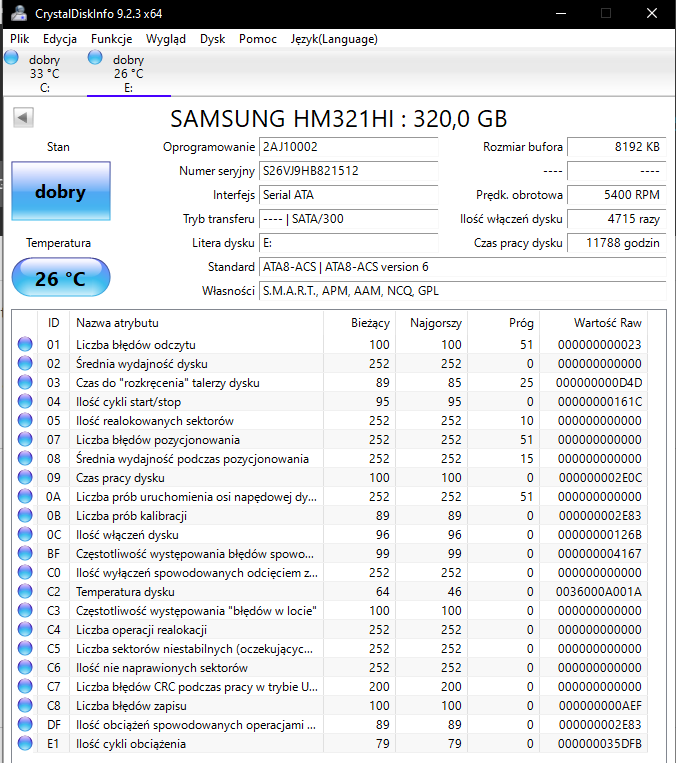Click the Rozmiar bufora value 8192 KB
Screen dimensions: 676x763
tap(617, 147)
